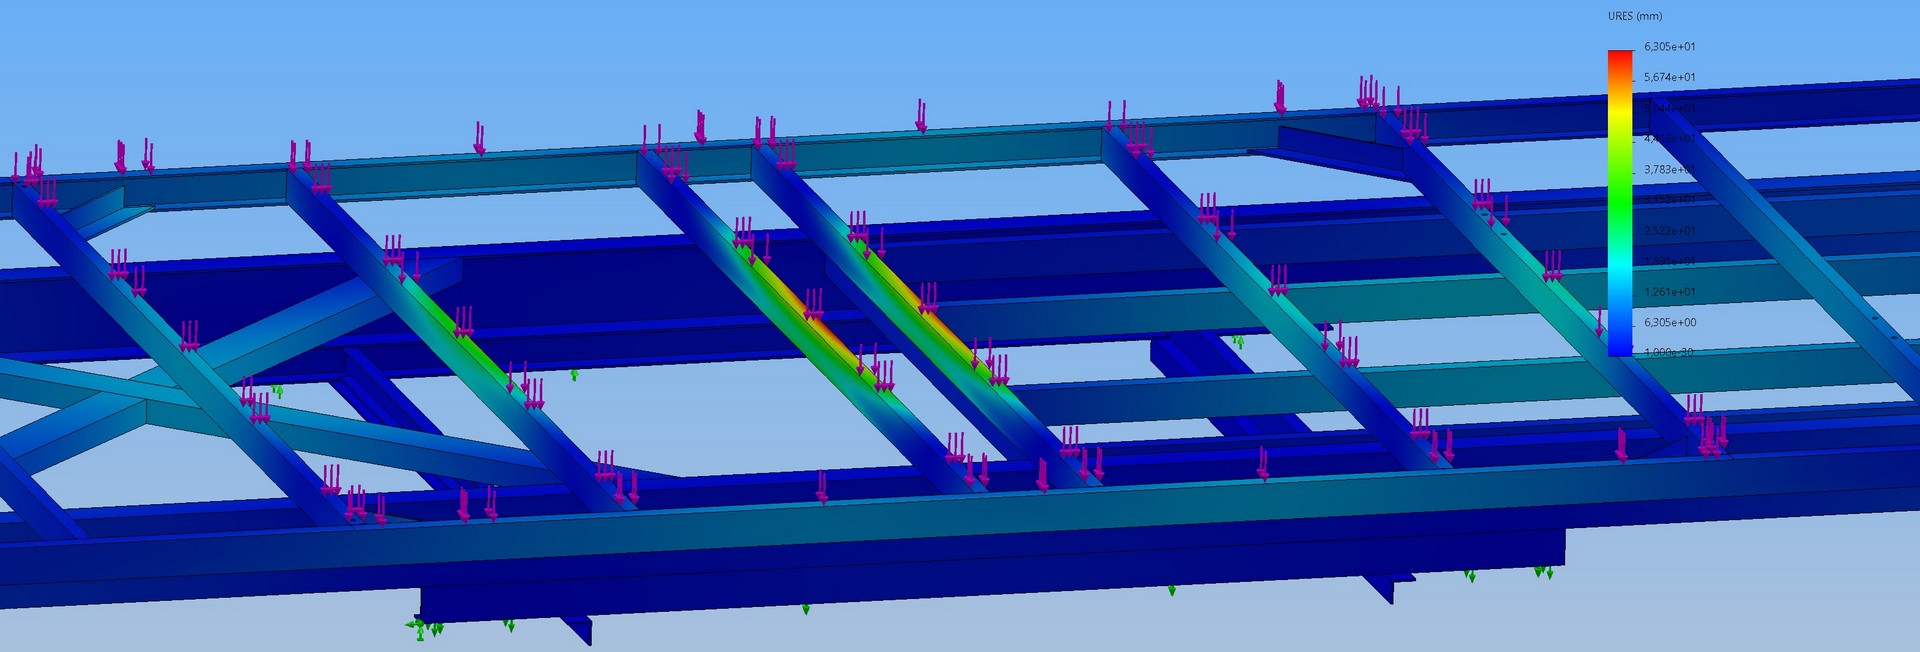
Task: Click the 5,674e+01 legend label
Action: tap(1669, 77)
